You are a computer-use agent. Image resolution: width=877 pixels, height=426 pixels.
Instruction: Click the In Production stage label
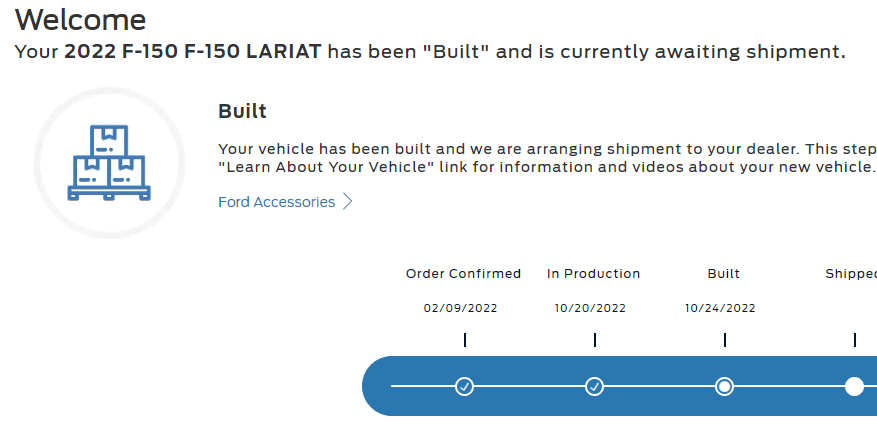tap(593, 274)
